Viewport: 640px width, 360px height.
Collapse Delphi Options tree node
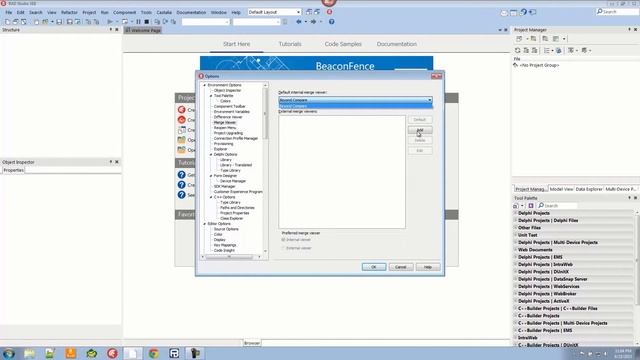(x=211, y=155)
